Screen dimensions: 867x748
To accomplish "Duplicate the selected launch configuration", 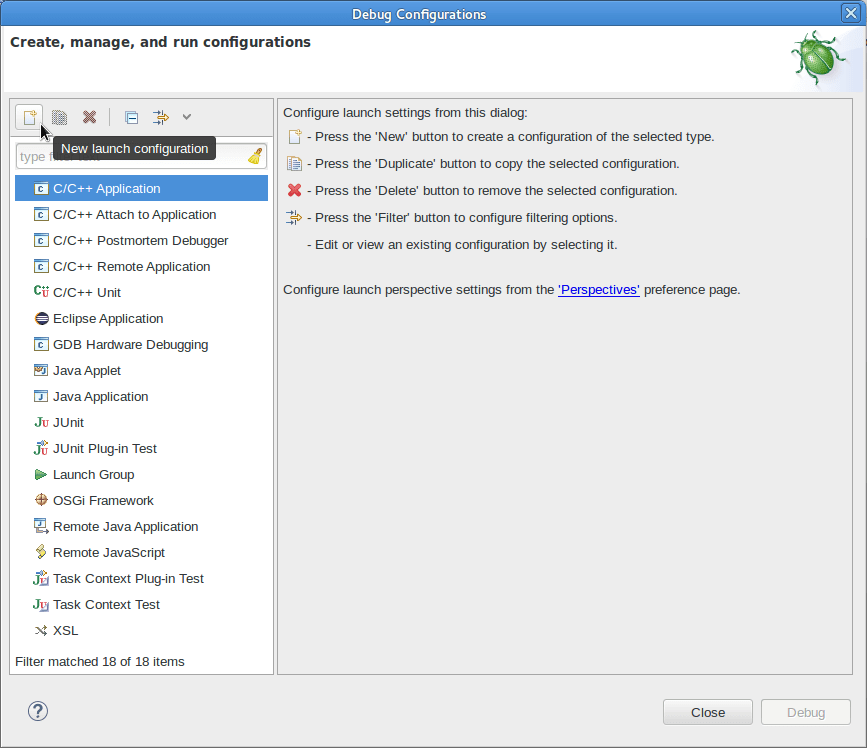I will coord(59,117).
